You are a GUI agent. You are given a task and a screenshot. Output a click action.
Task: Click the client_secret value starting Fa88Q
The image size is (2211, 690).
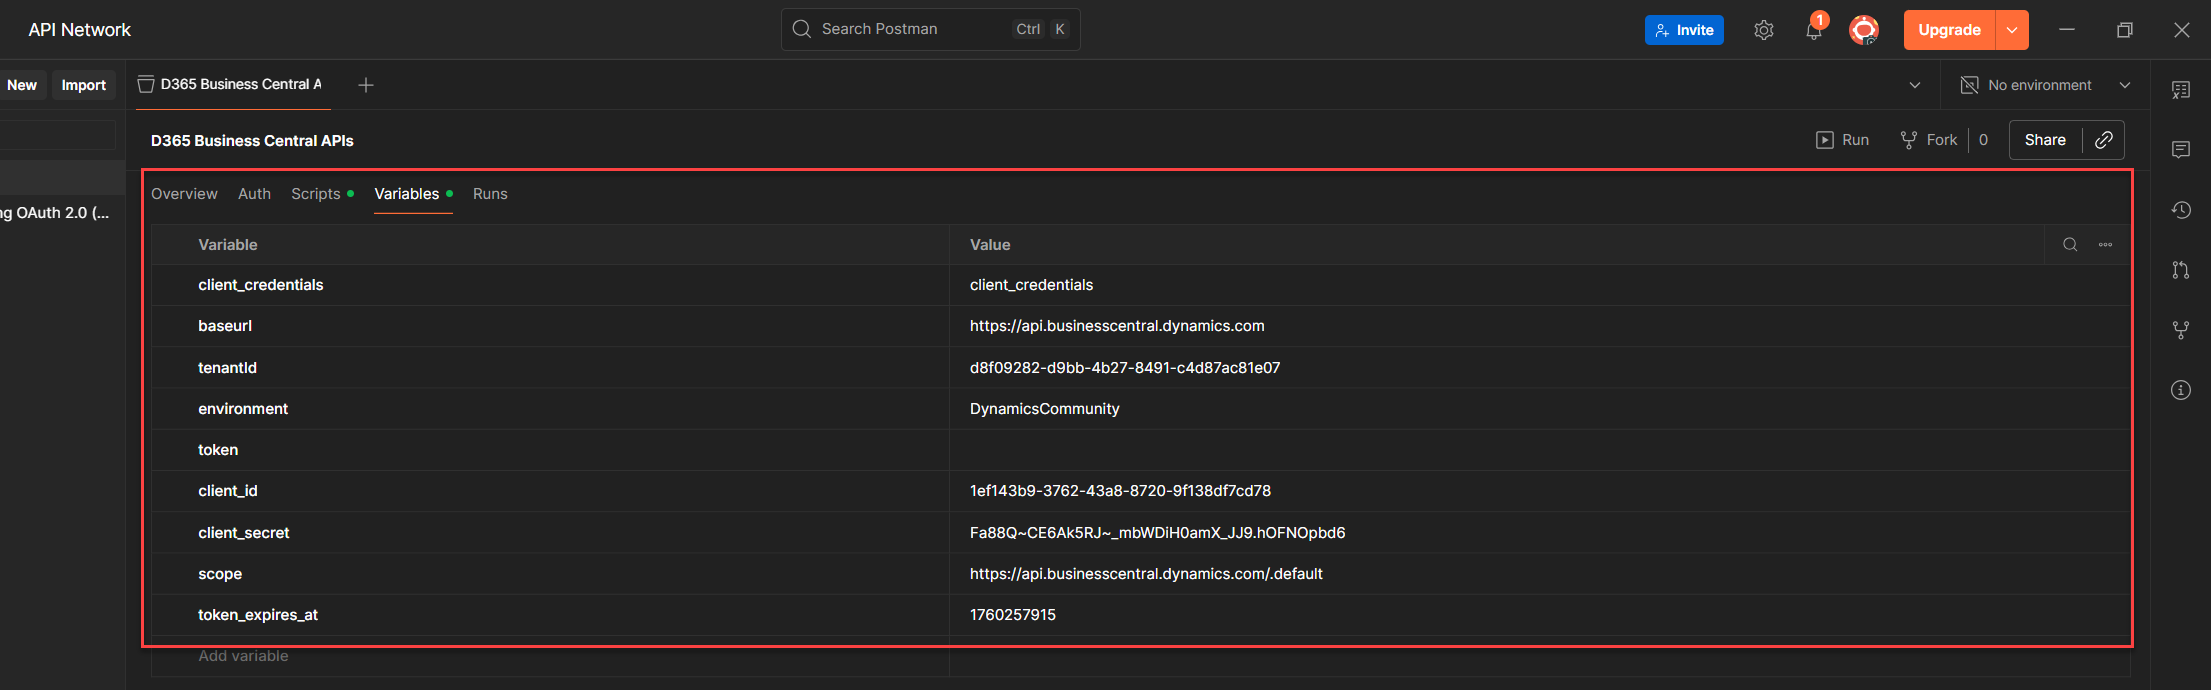click(1158, 533)
